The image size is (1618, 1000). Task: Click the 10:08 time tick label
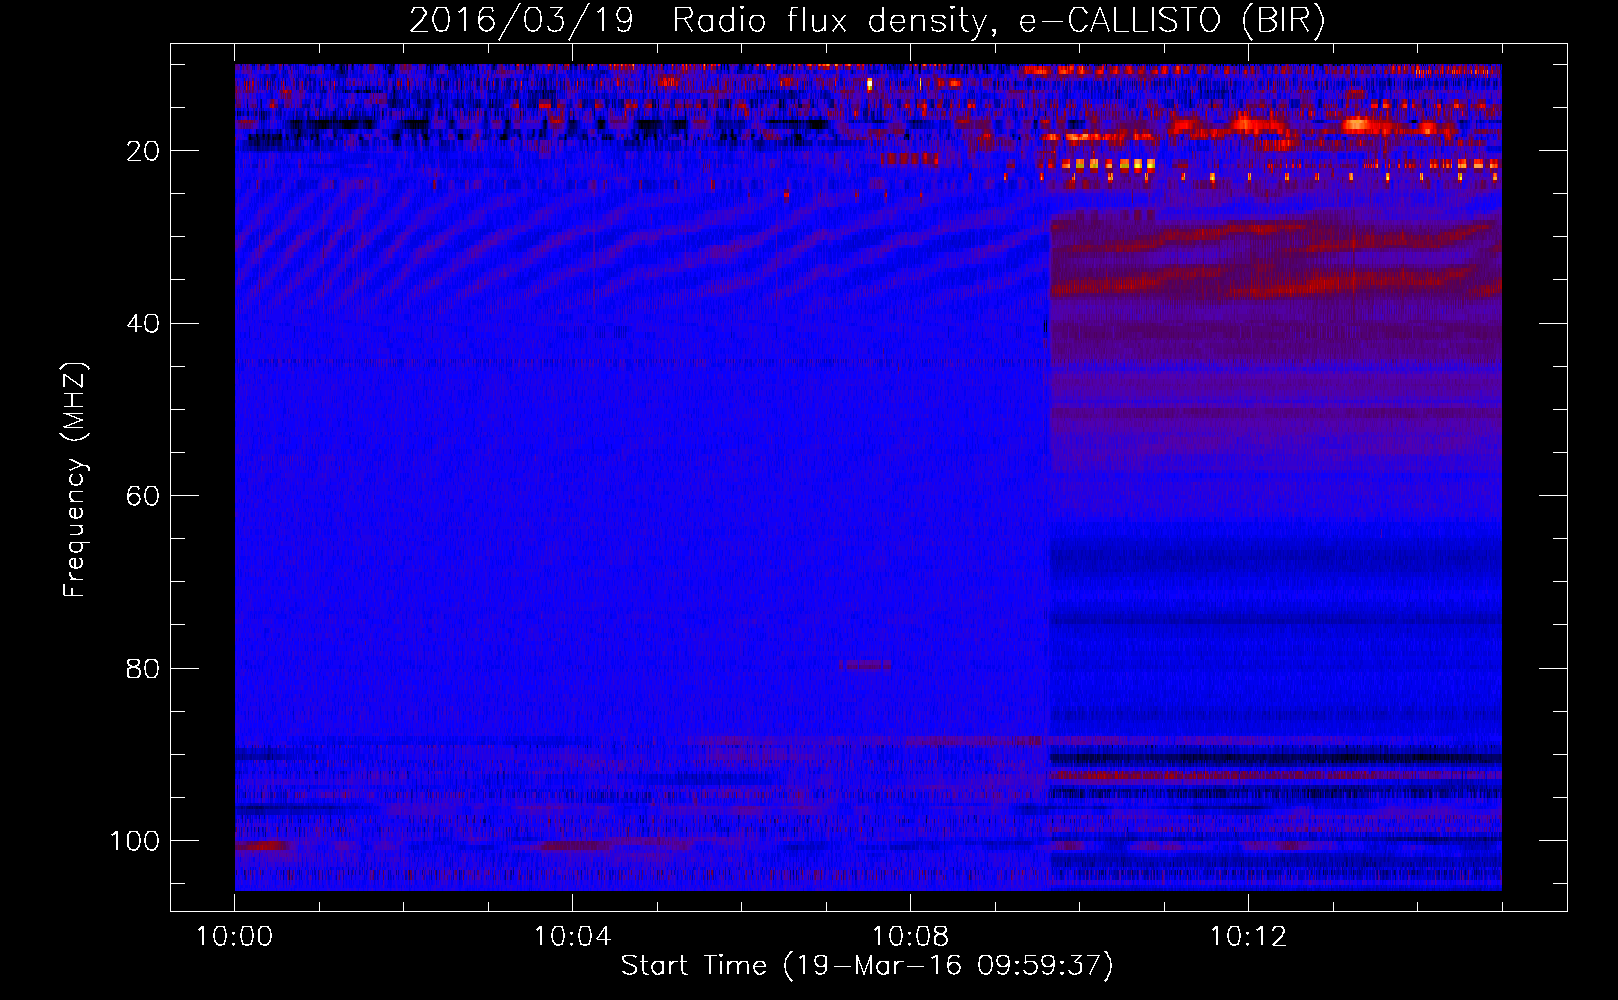click(910, 937)
